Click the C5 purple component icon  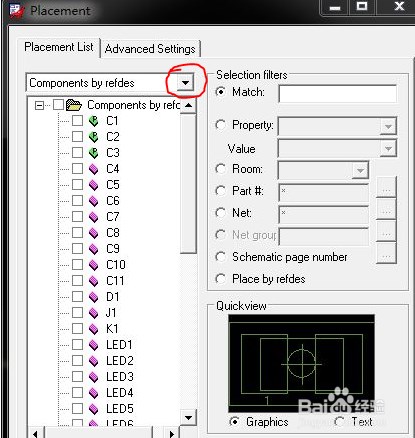coord(94,185)
